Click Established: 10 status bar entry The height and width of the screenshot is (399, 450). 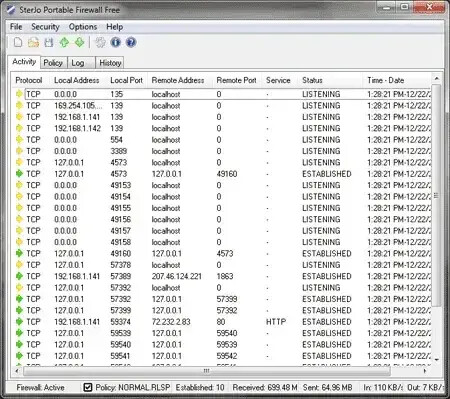point(200,387)
